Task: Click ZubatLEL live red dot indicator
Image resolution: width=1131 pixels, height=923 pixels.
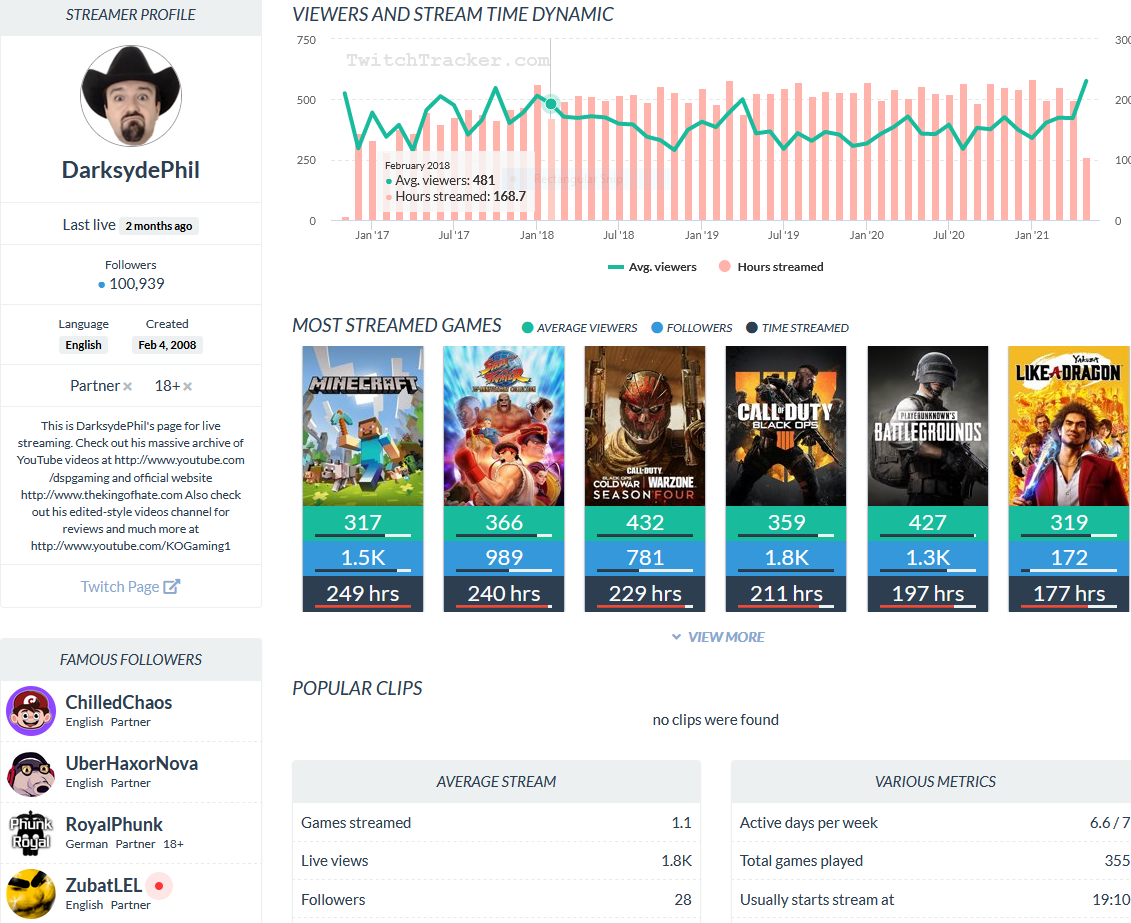Action: (x=159, y=886)
